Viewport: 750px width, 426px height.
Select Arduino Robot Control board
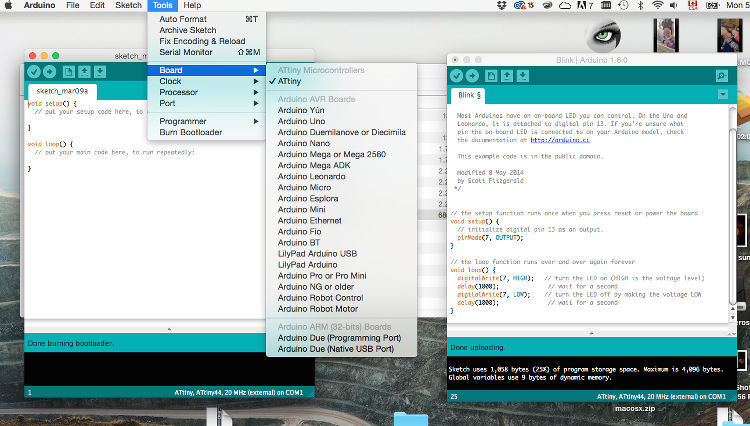coord(342,298)
